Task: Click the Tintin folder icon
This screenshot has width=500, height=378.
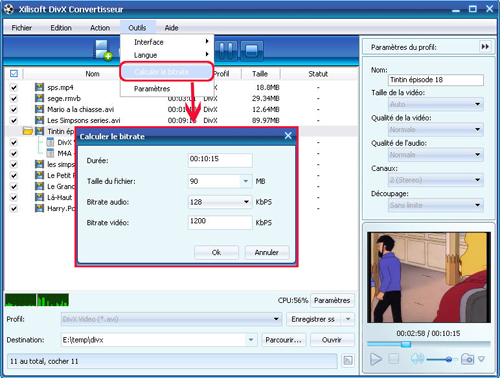Action: (28, 131)
